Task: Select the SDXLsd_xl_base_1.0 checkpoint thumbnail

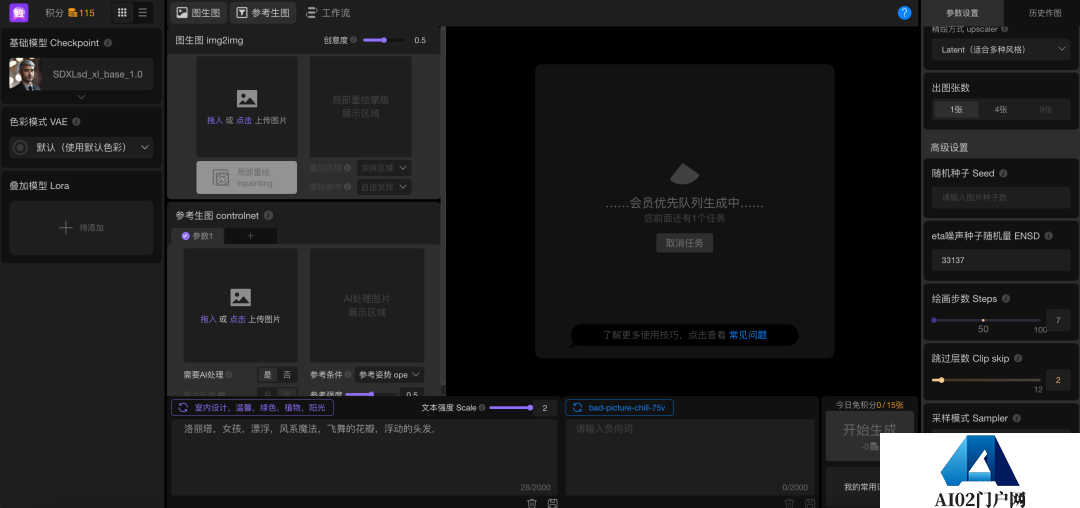Action: click(x=25, y=74)
